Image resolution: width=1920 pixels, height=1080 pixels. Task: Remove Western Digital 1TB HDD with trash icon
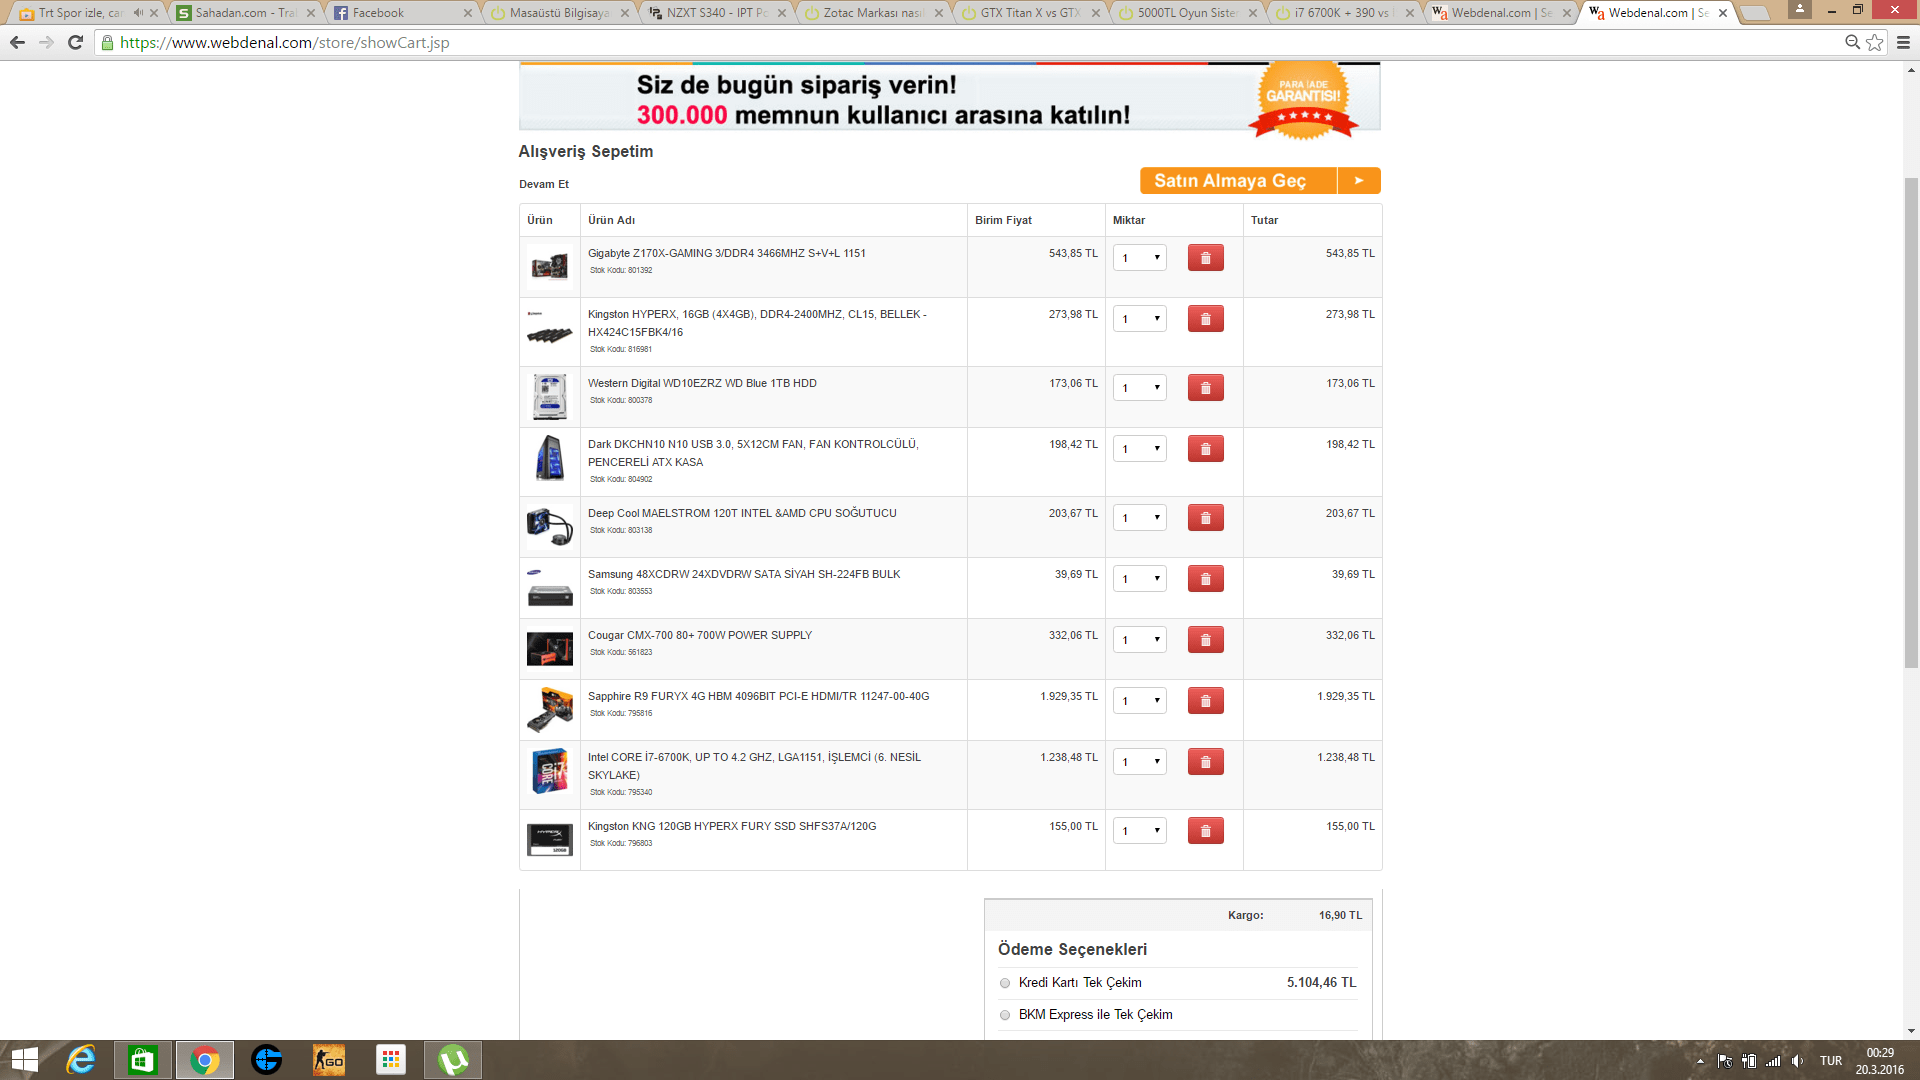(1205, 388)
